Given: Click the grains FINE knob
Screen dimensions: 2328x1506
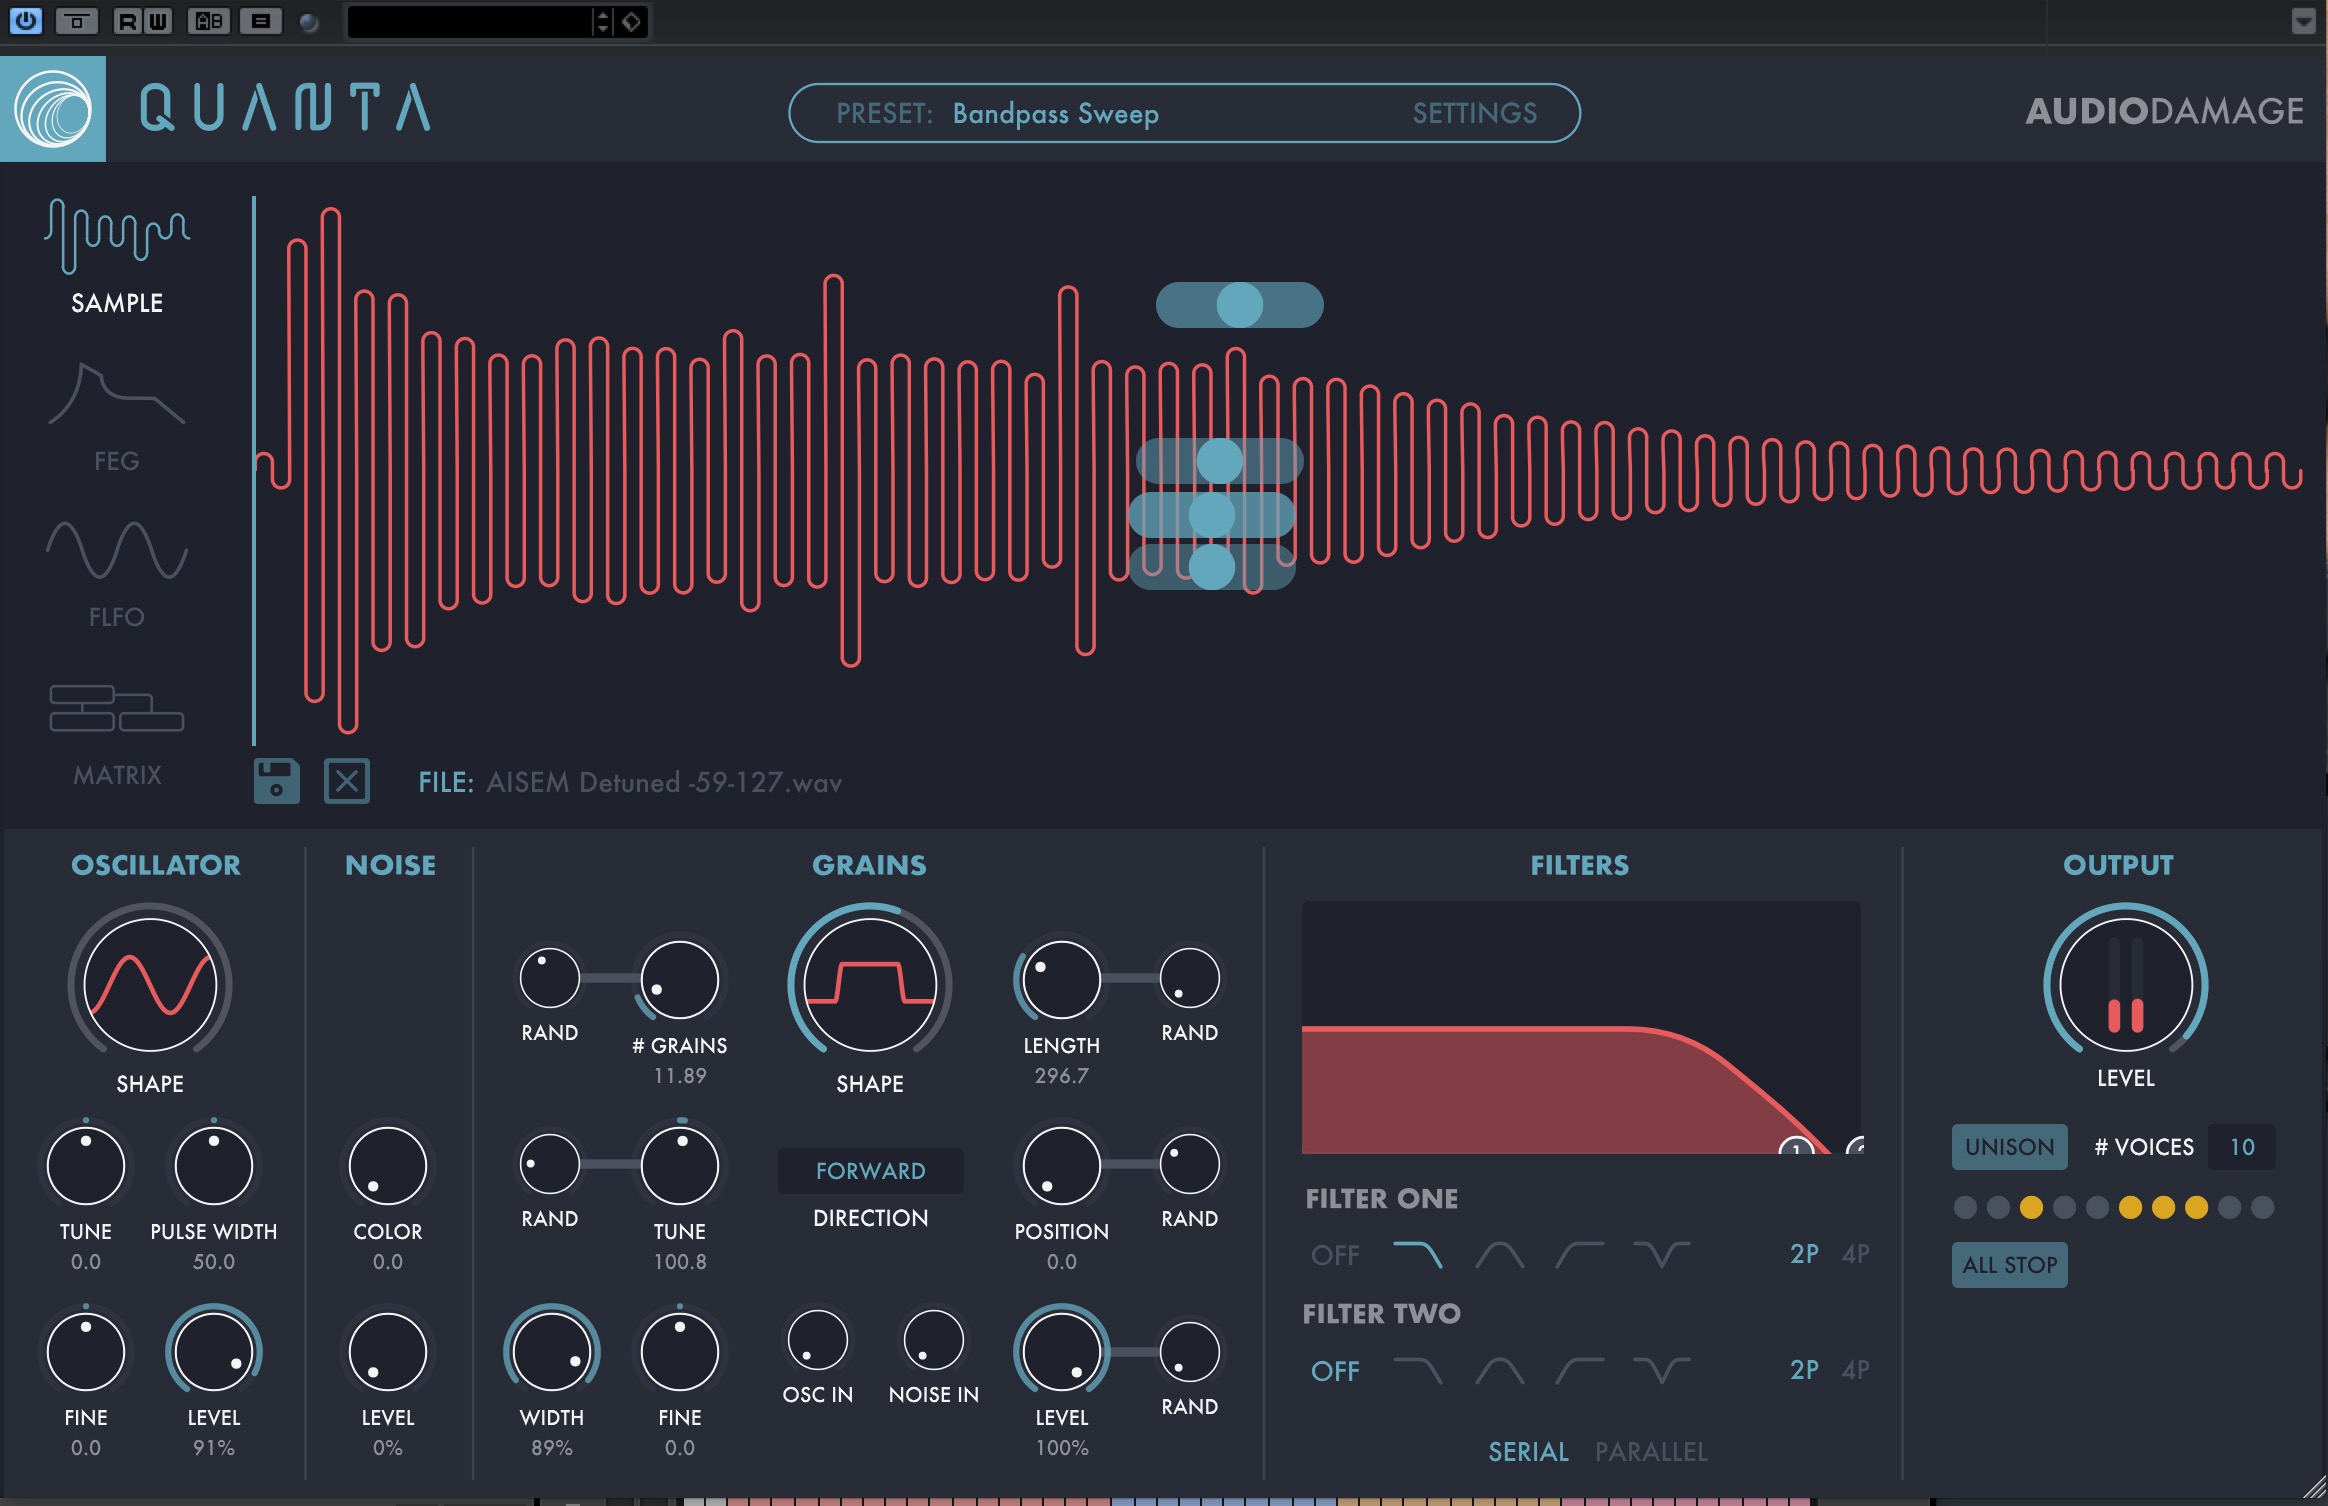Looking at the screenshot, I should click(680, 1352).
